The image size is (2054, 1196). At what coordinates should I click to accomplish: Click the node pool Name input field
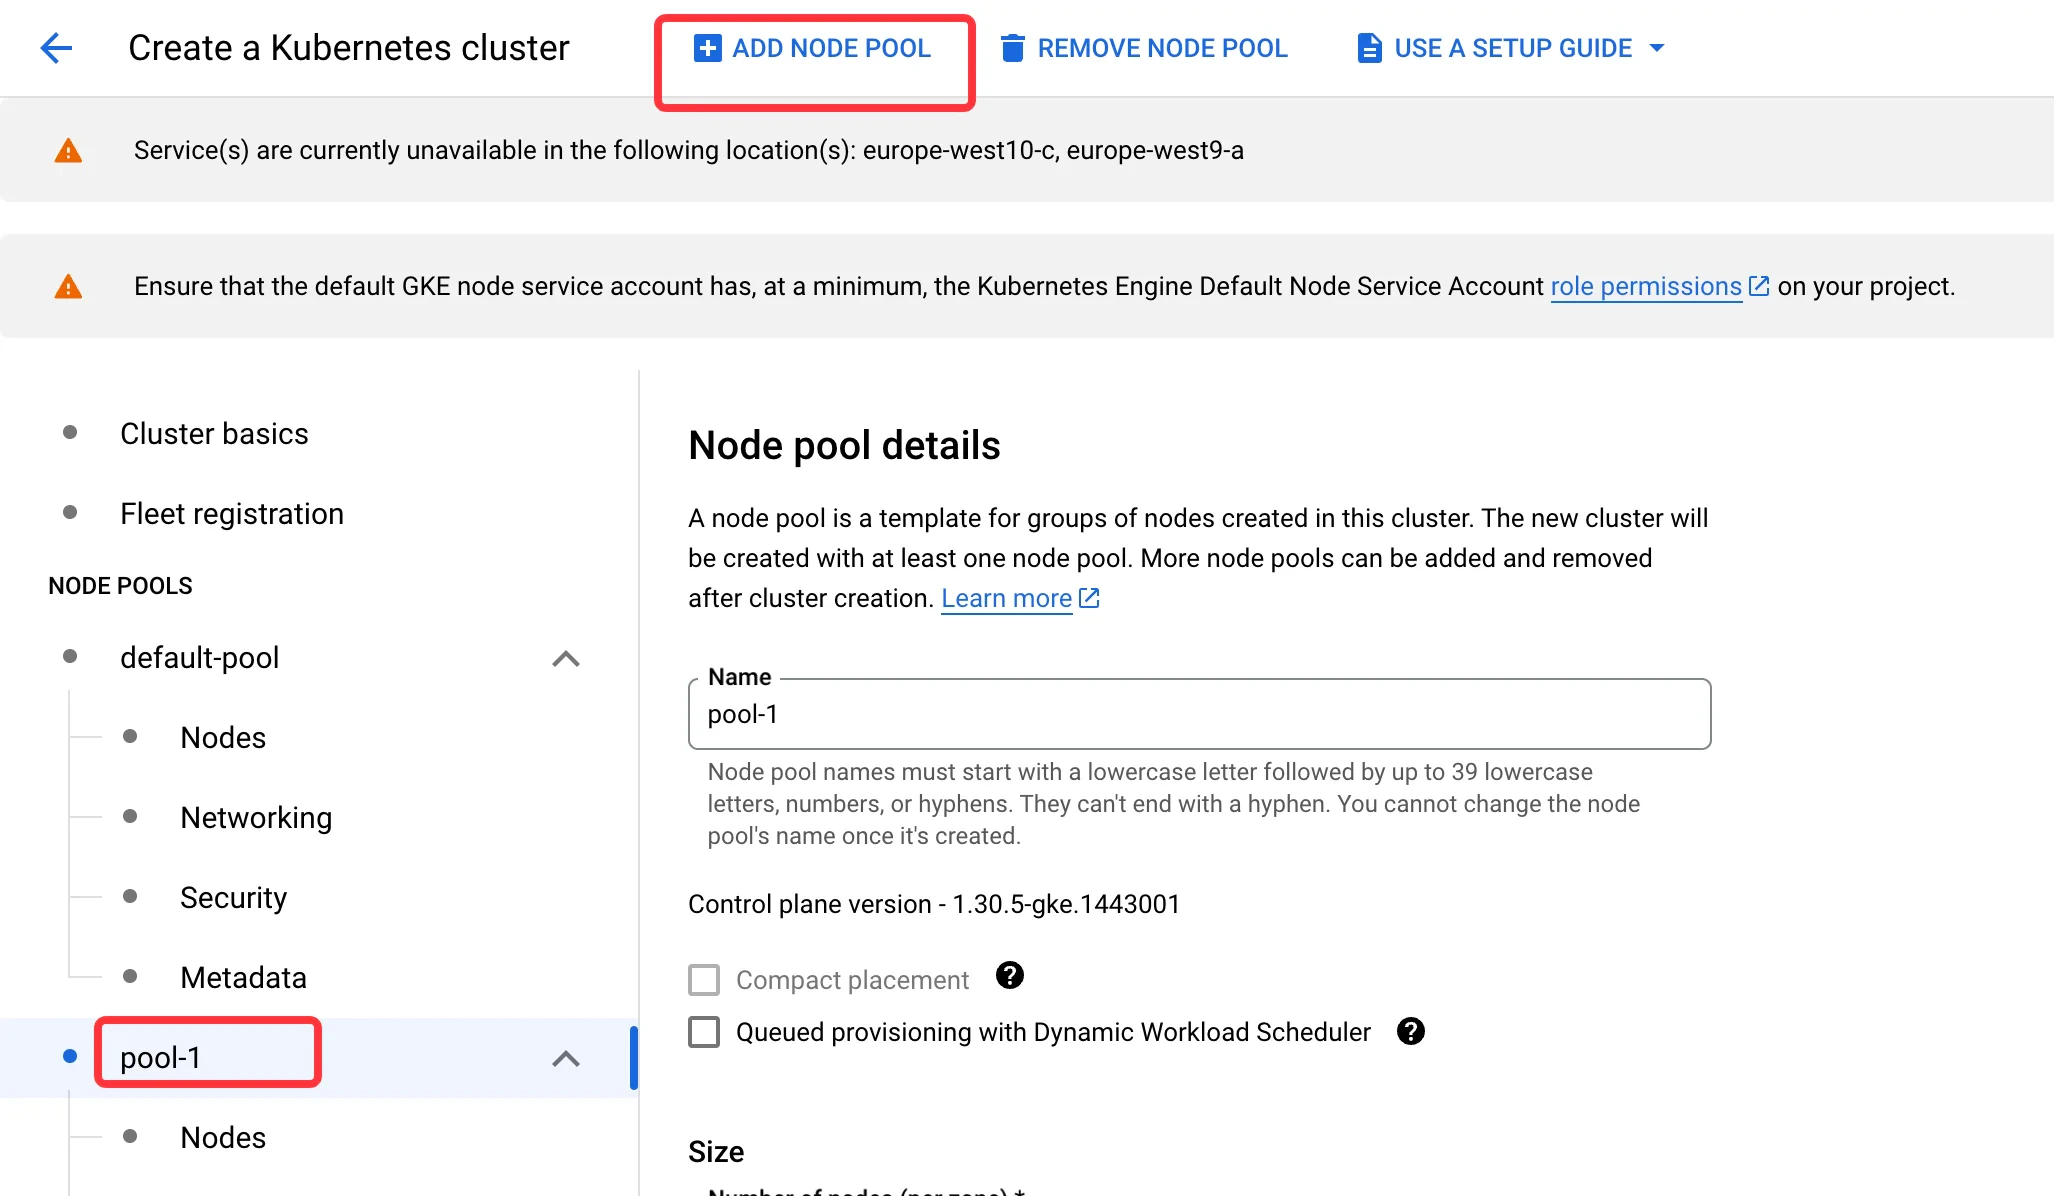pyautogui.click(x=1198, y=714)
